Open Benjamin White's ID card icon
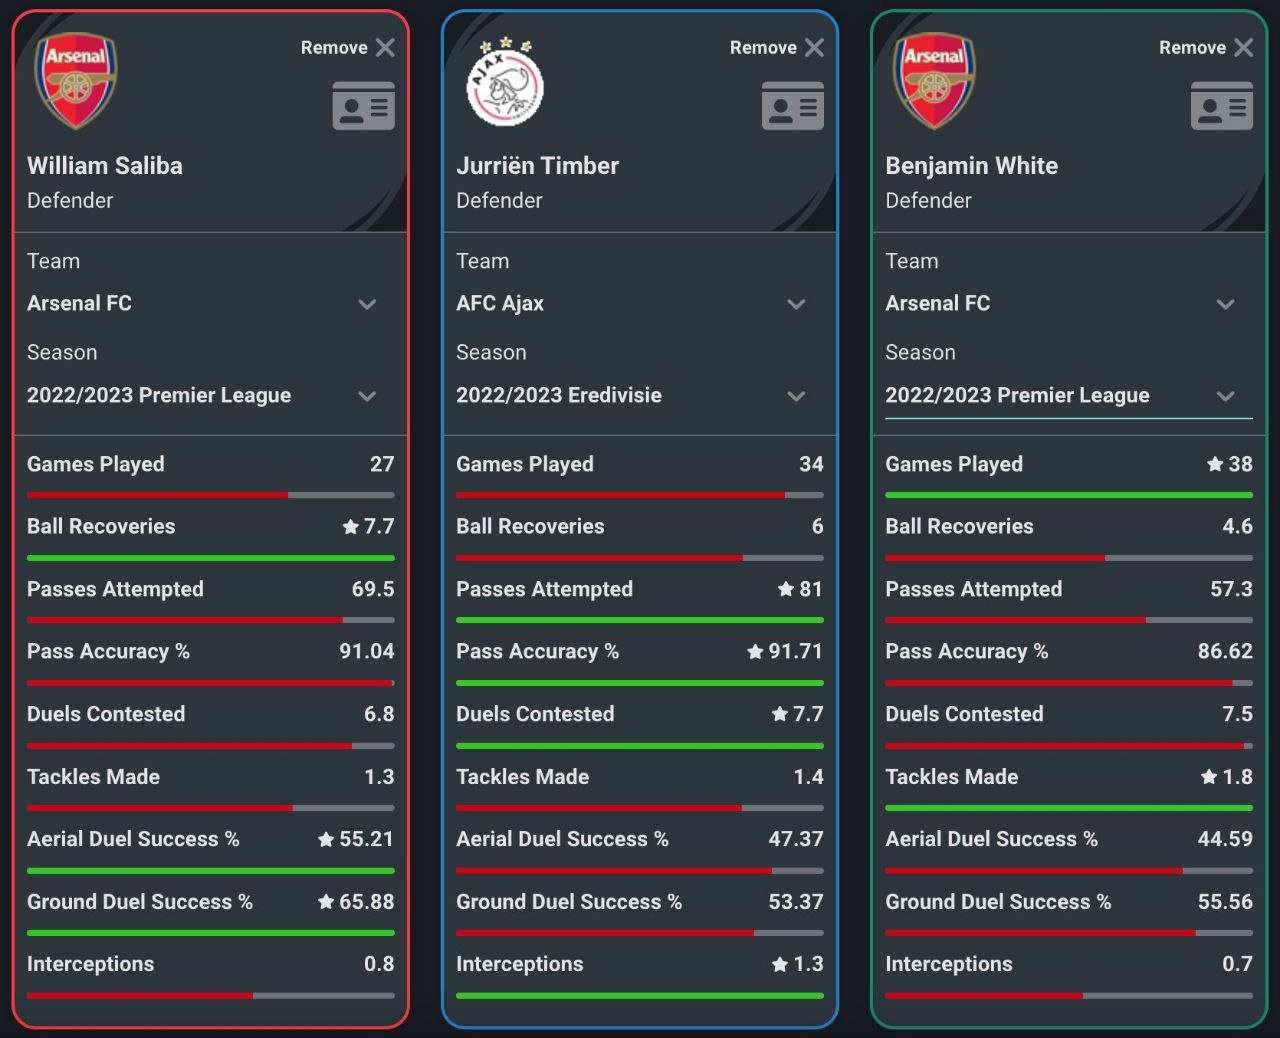This screenshot has height=1038, width=1280. (x=1221, y=106)
